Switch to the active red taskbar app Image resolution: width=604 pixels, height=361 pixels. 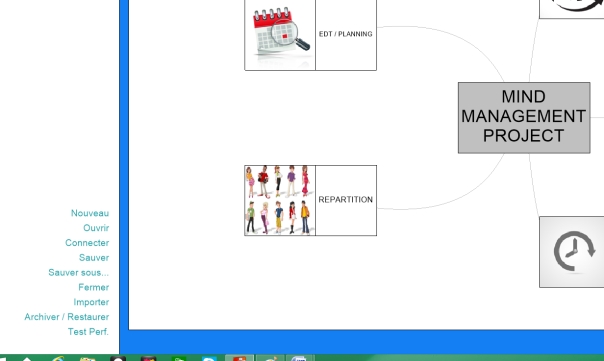pyautogui.click(x=239, y=358)
